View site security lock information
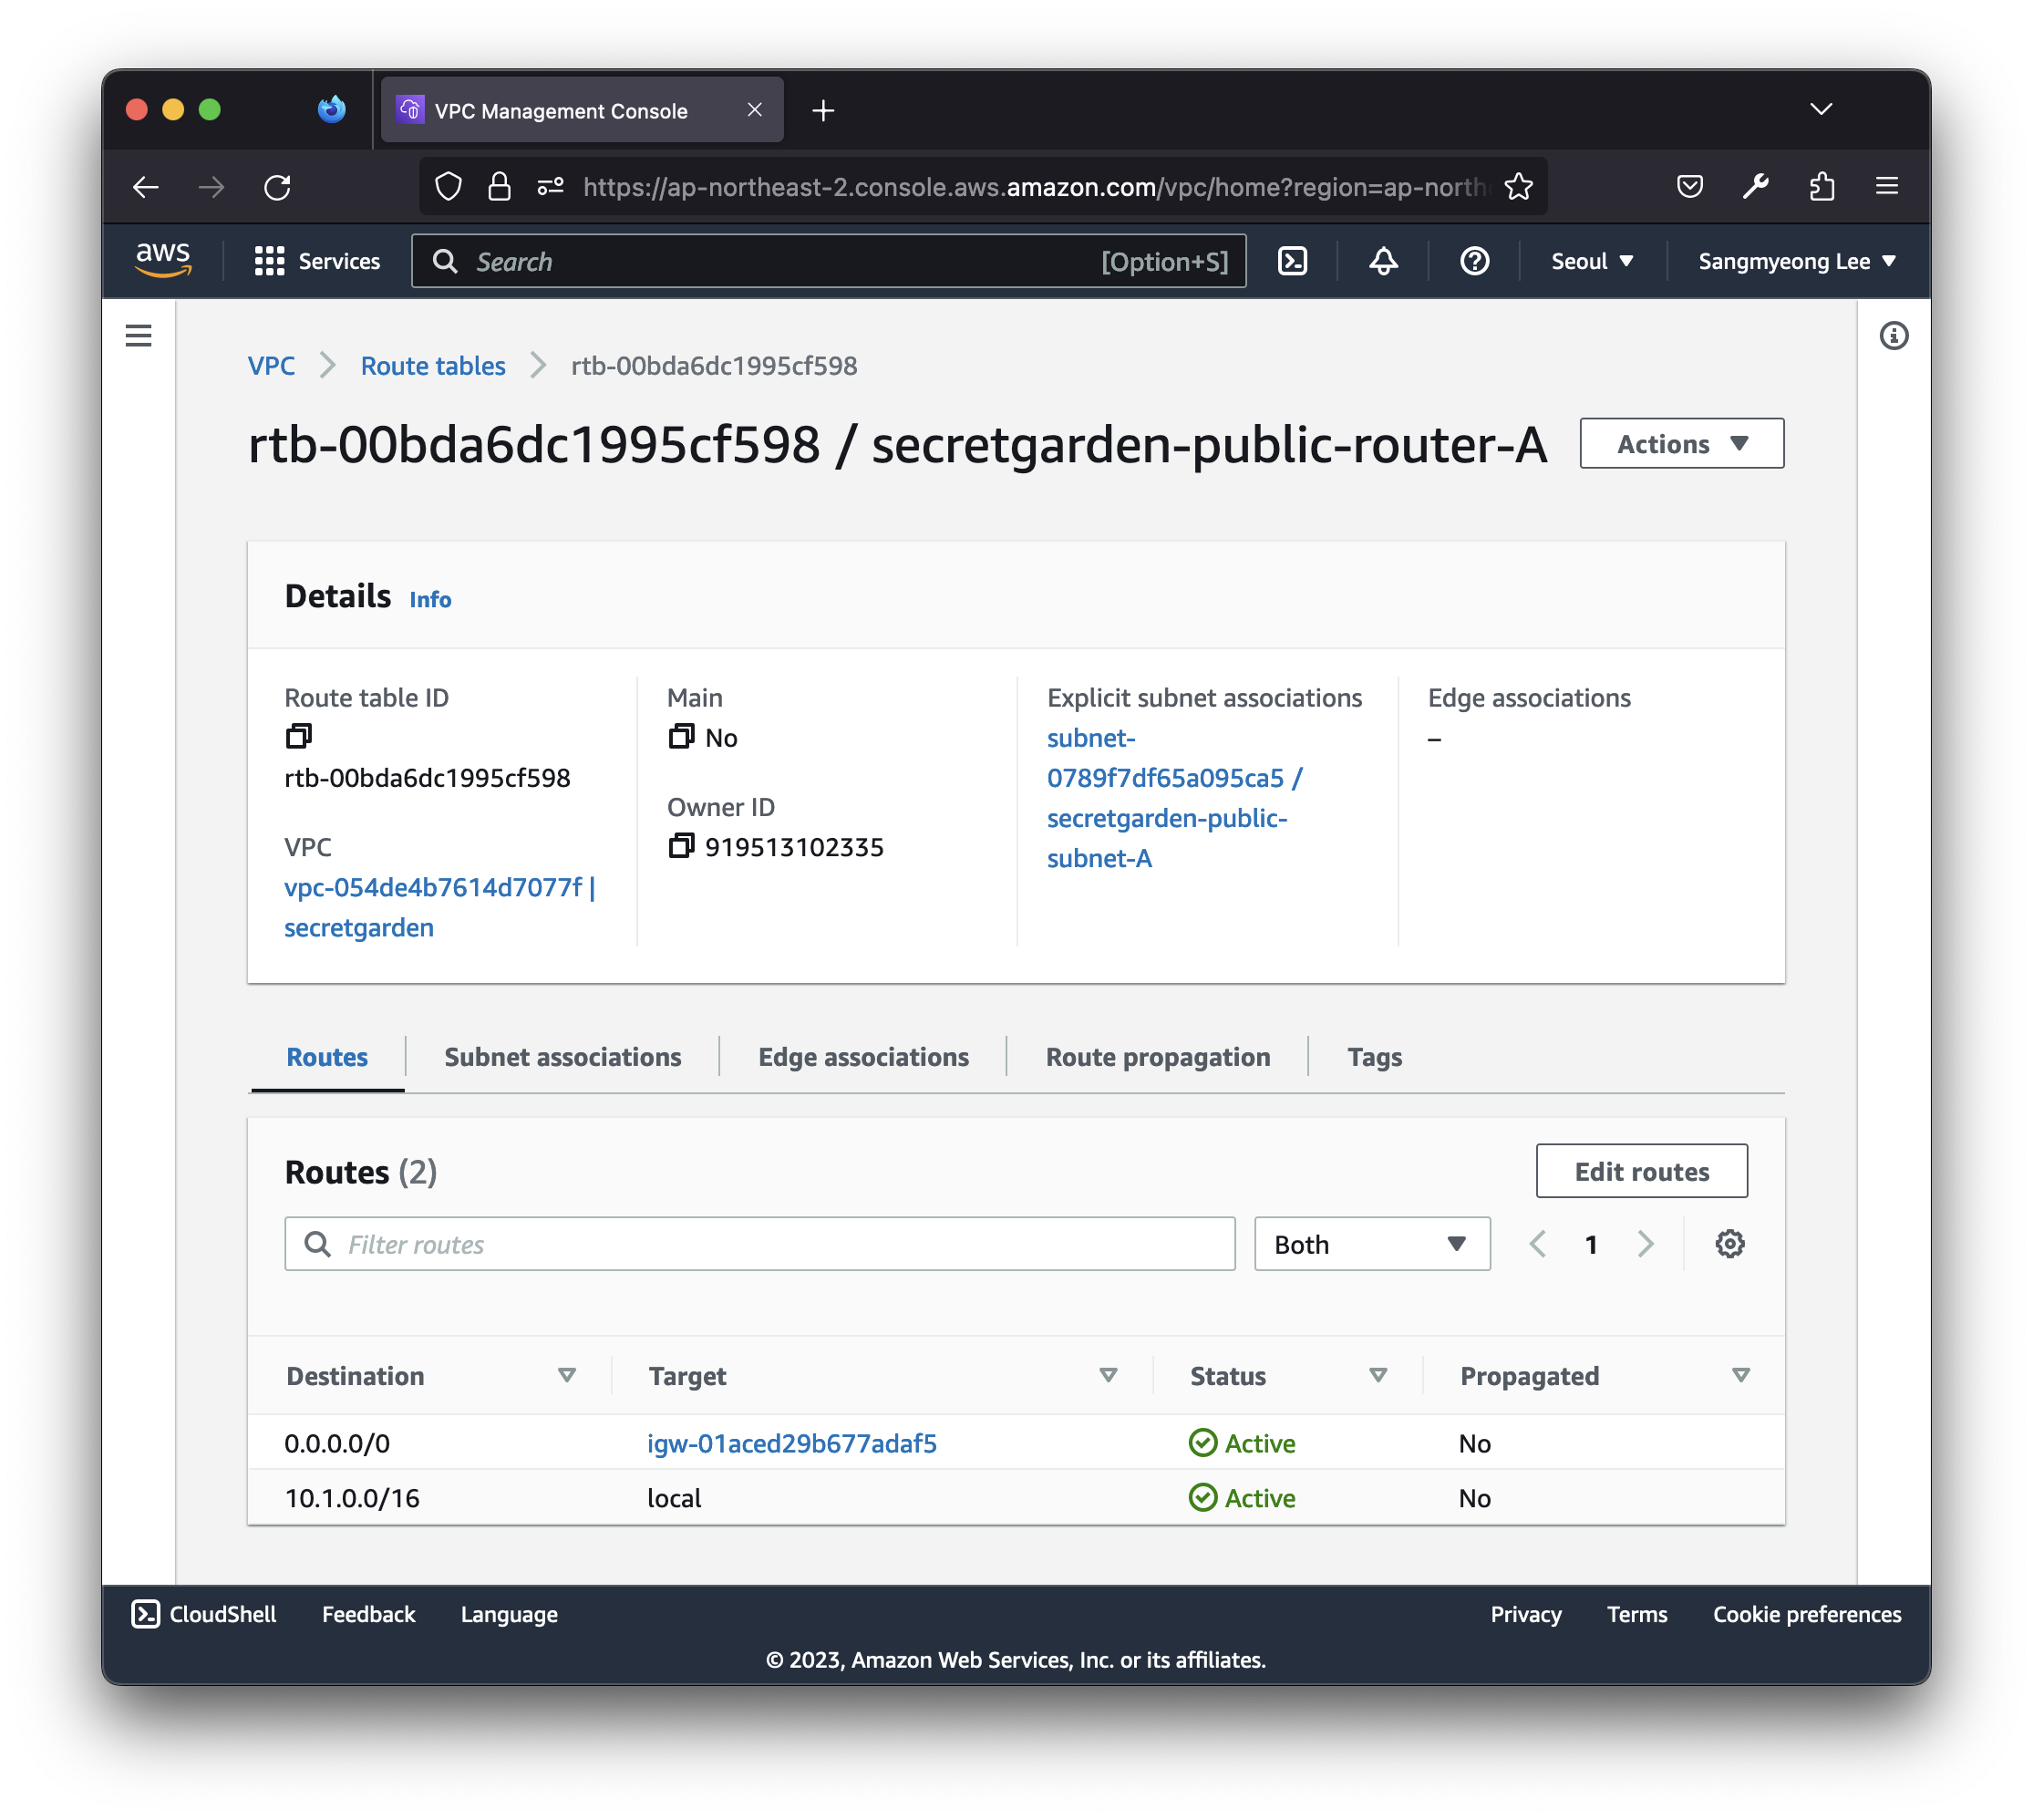This screenshot has height=1820, width=2033. 499,187
